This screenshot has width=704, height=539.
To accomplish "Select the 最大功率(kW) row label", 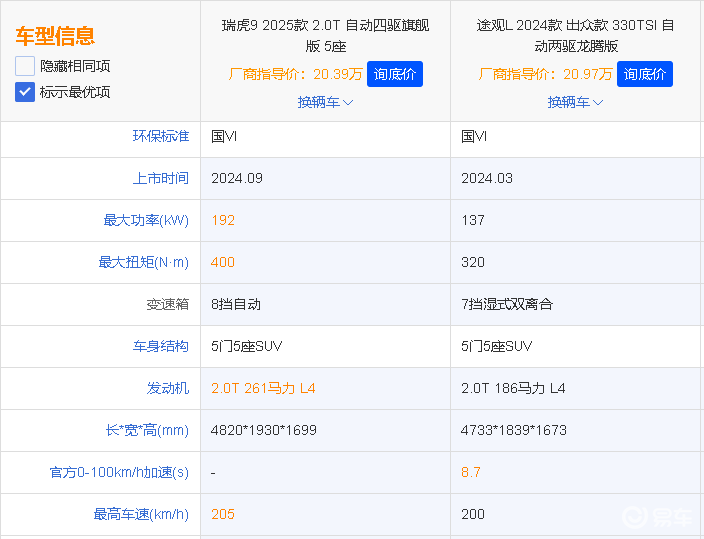I will coord(146,220).
